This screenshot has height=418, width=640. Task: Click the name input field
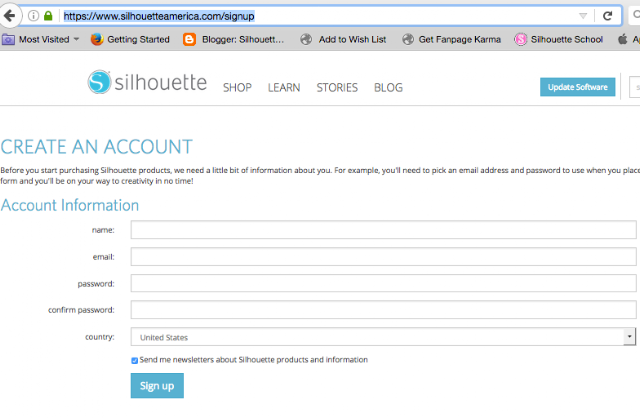[383, 230]
